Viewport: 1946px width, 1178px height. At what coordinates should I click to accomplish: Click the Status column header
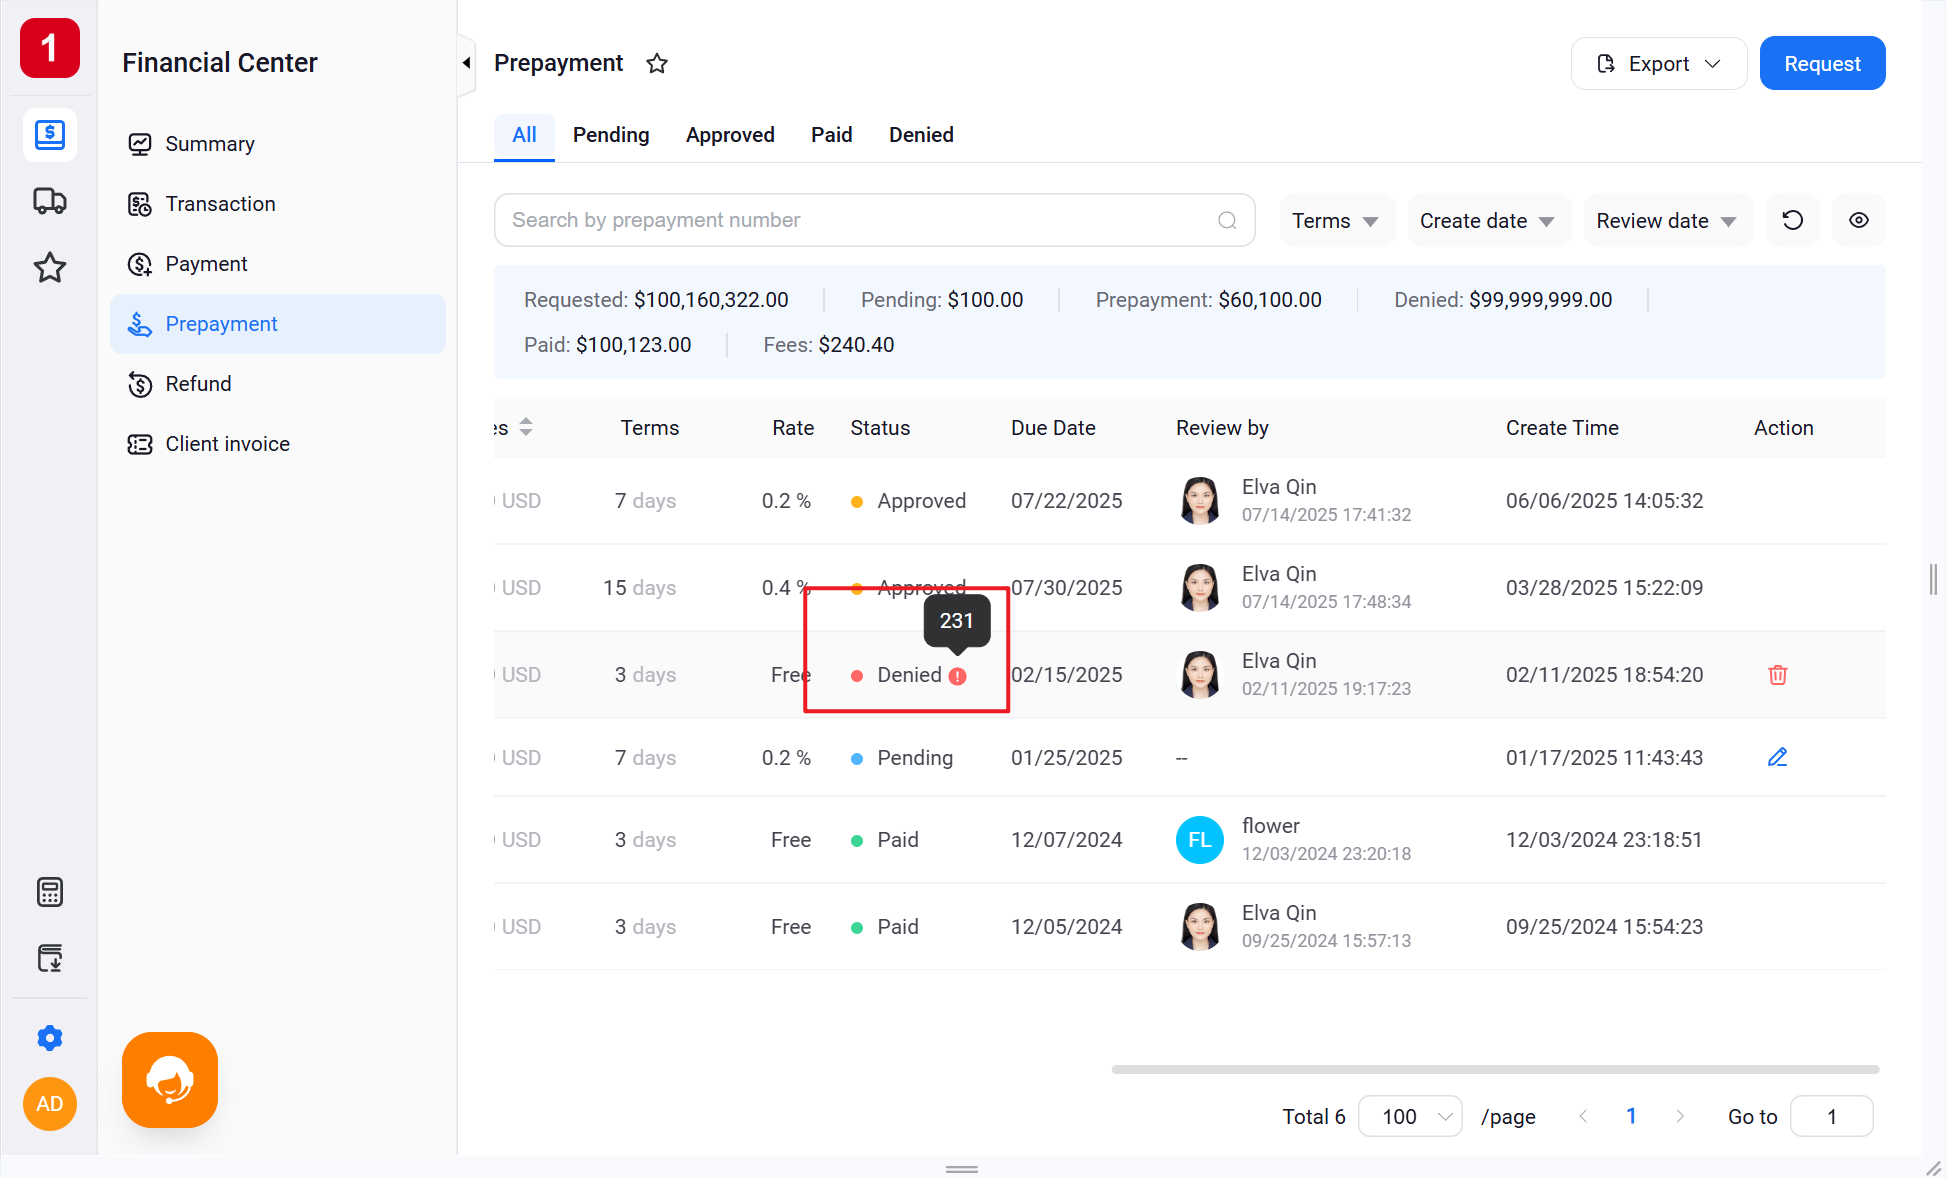coord(880,428)
